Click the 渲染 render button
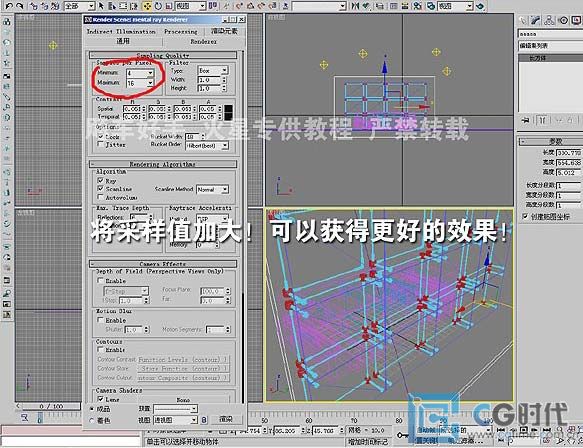Screen dimensions: 583x448 pyautogui.click(x=226, y=419)
